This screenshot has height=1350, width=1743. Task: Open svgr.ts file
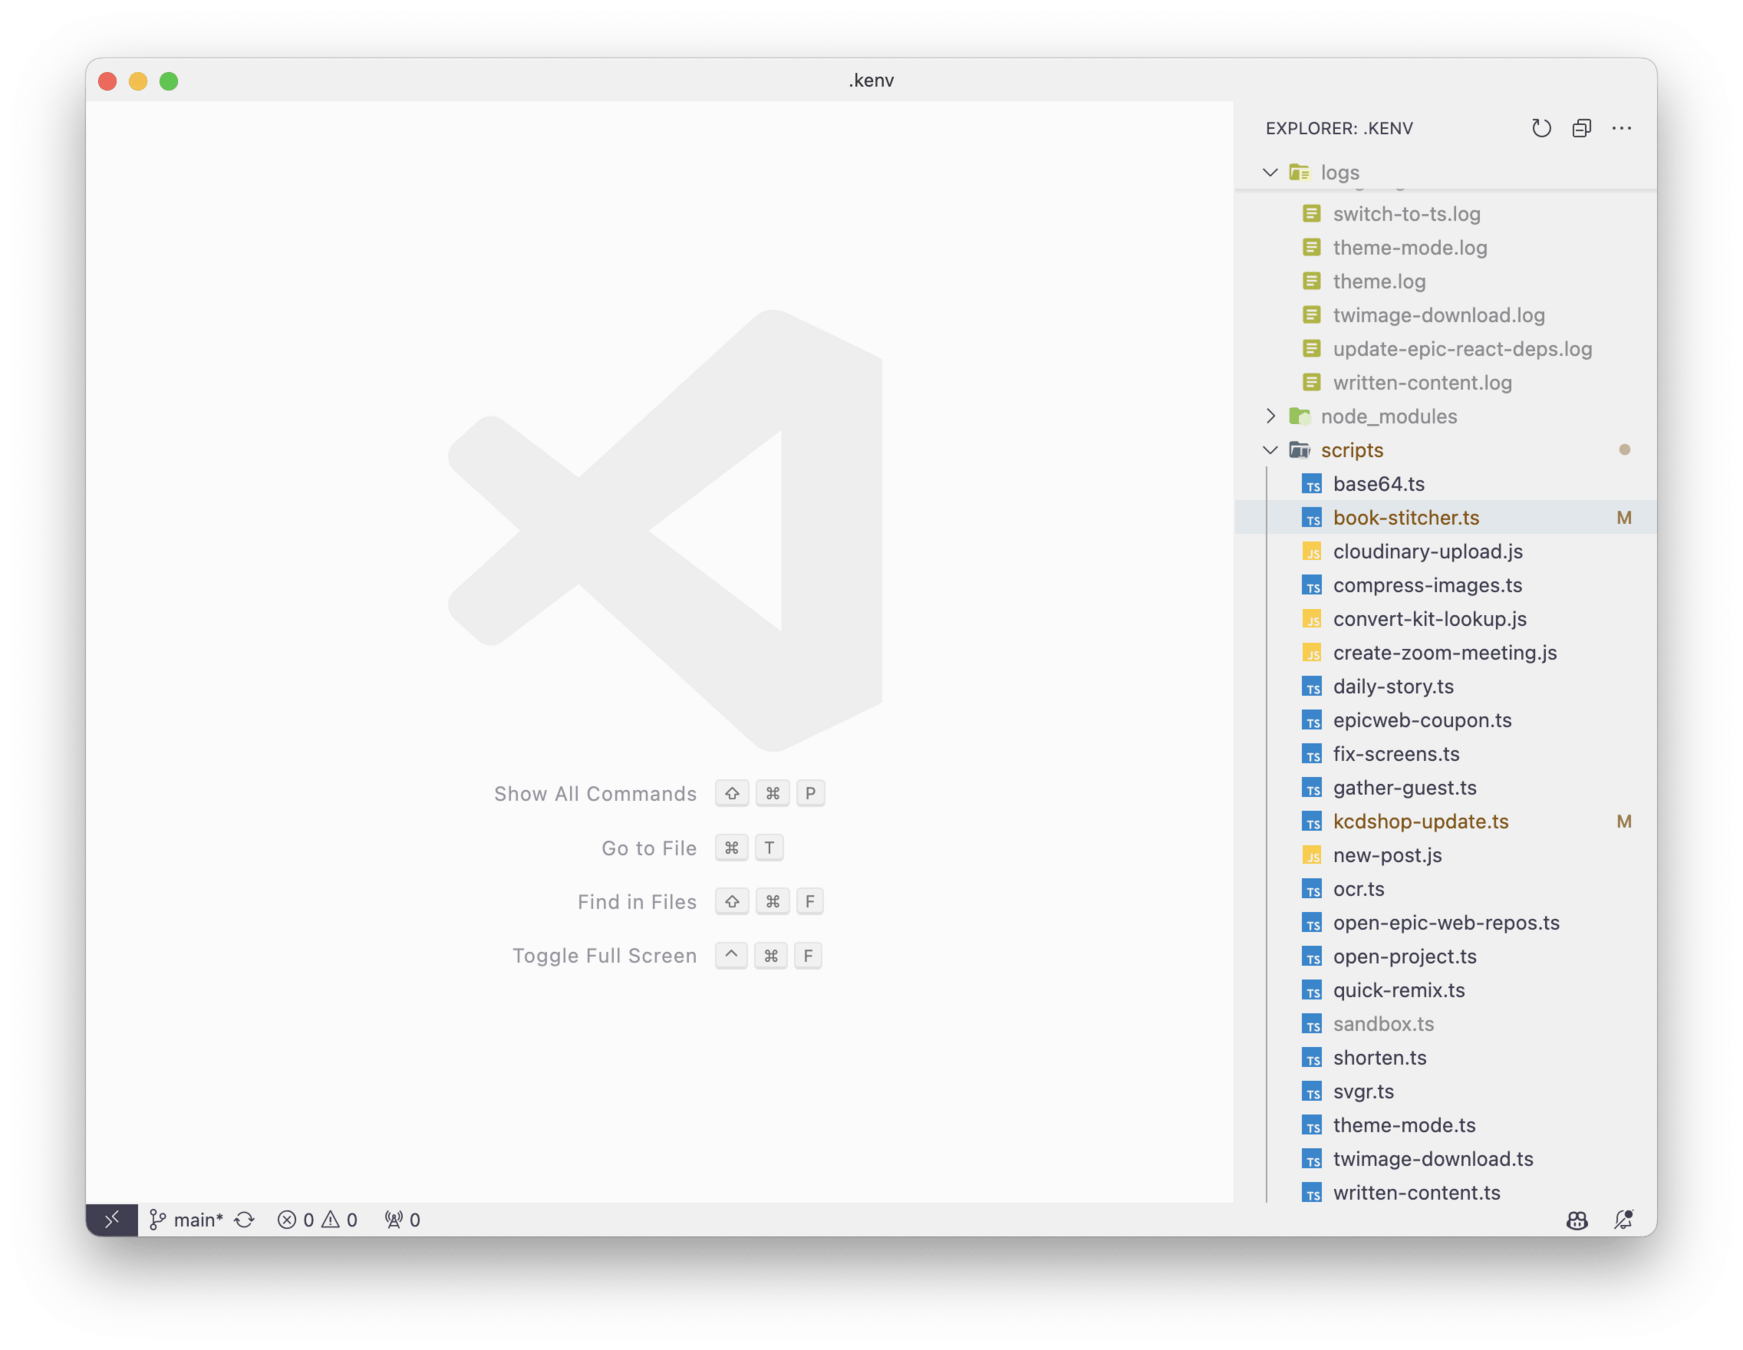click(1446, 1091)
